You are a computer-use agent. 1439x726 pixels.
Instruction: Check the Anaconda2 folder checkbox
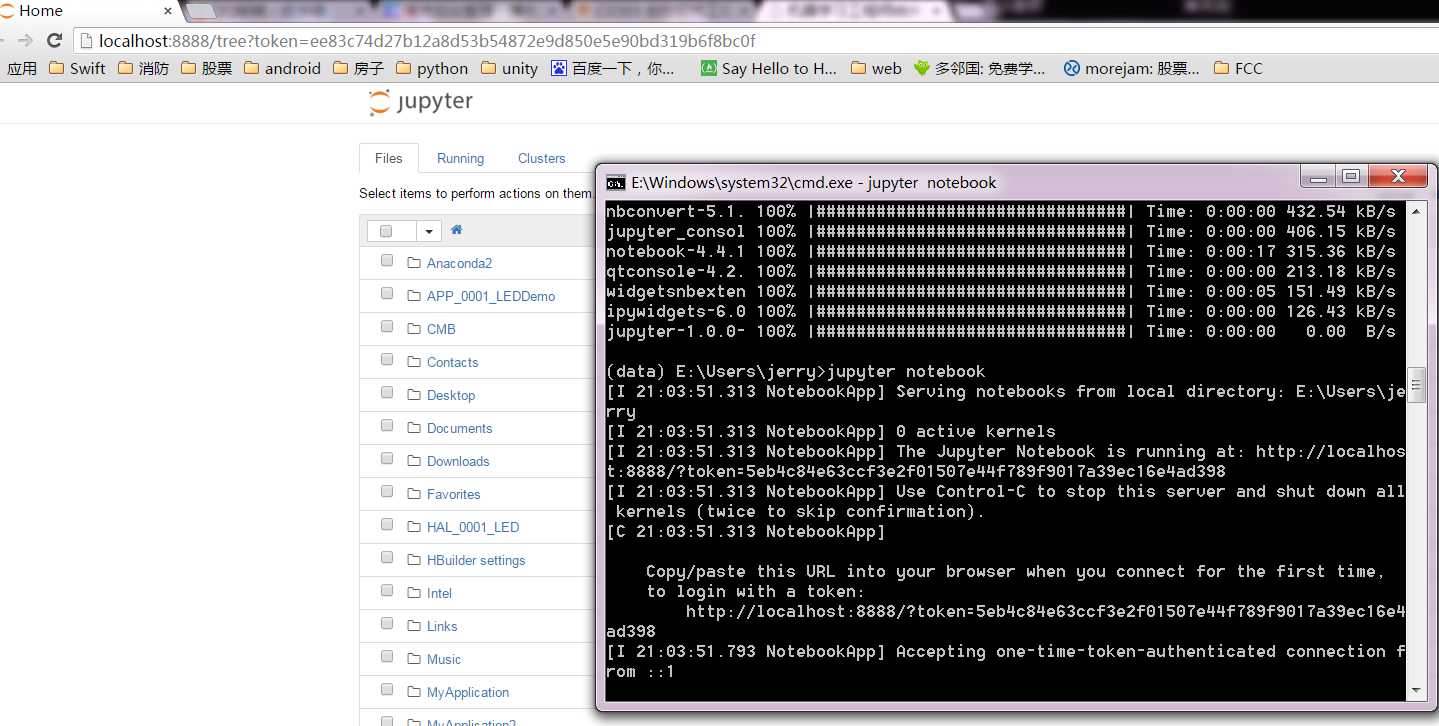(387, 261)
